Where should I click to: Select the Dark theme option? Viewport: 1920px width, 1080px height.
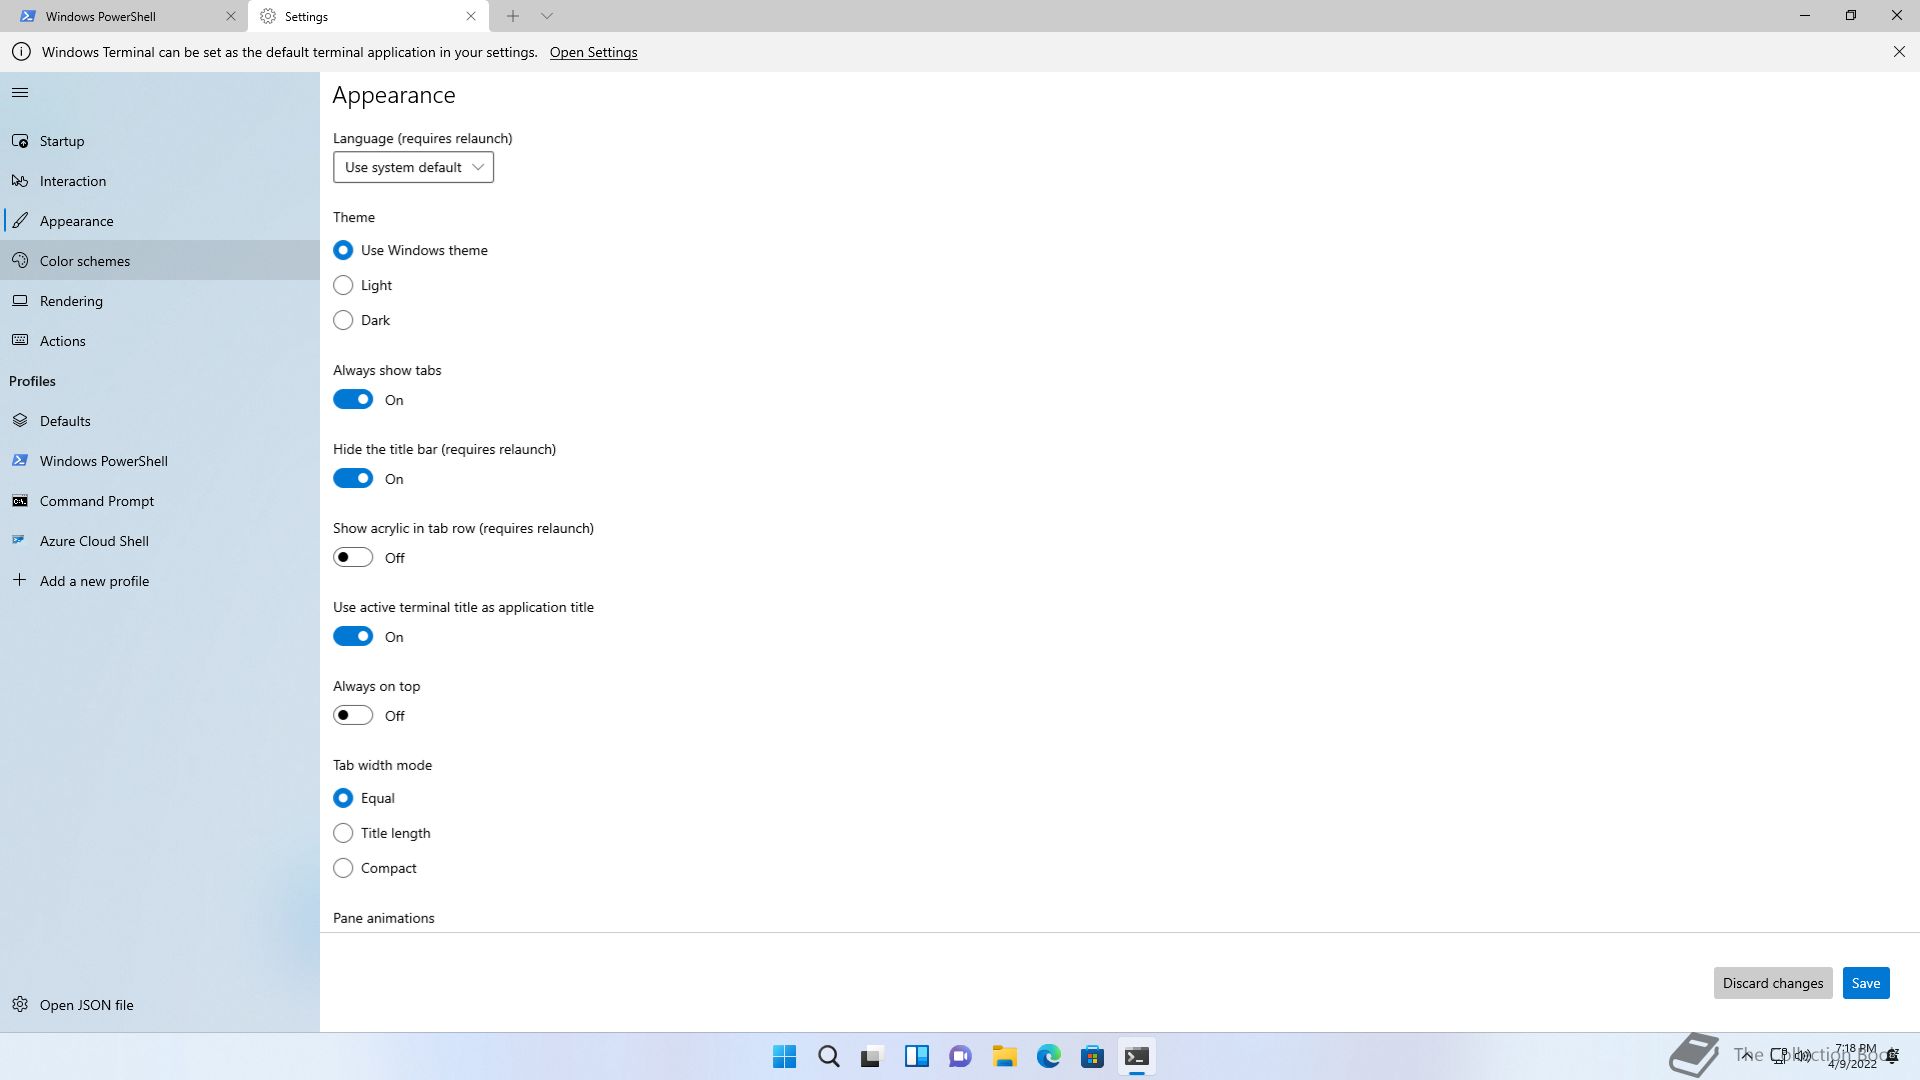pos(343,320)
